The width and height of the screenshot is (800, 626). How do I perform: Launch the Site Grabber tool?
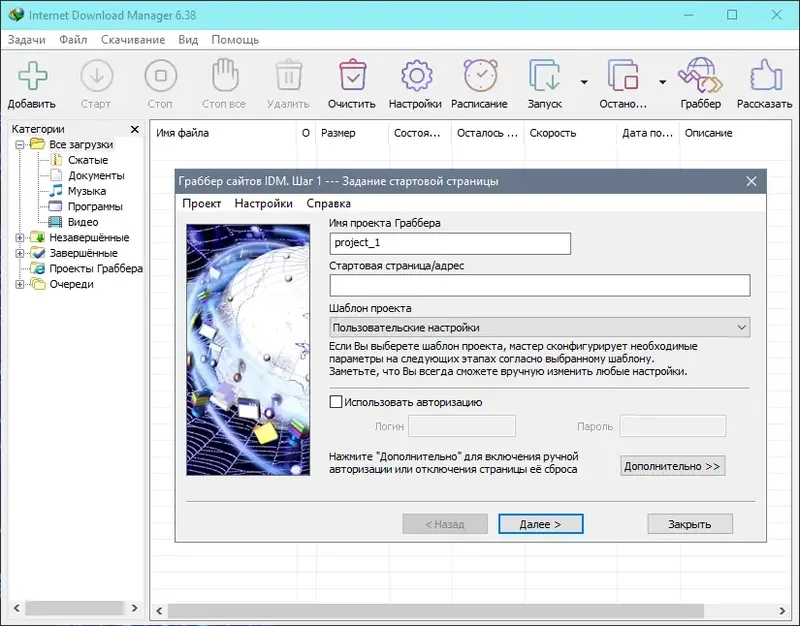coord(701,80)
